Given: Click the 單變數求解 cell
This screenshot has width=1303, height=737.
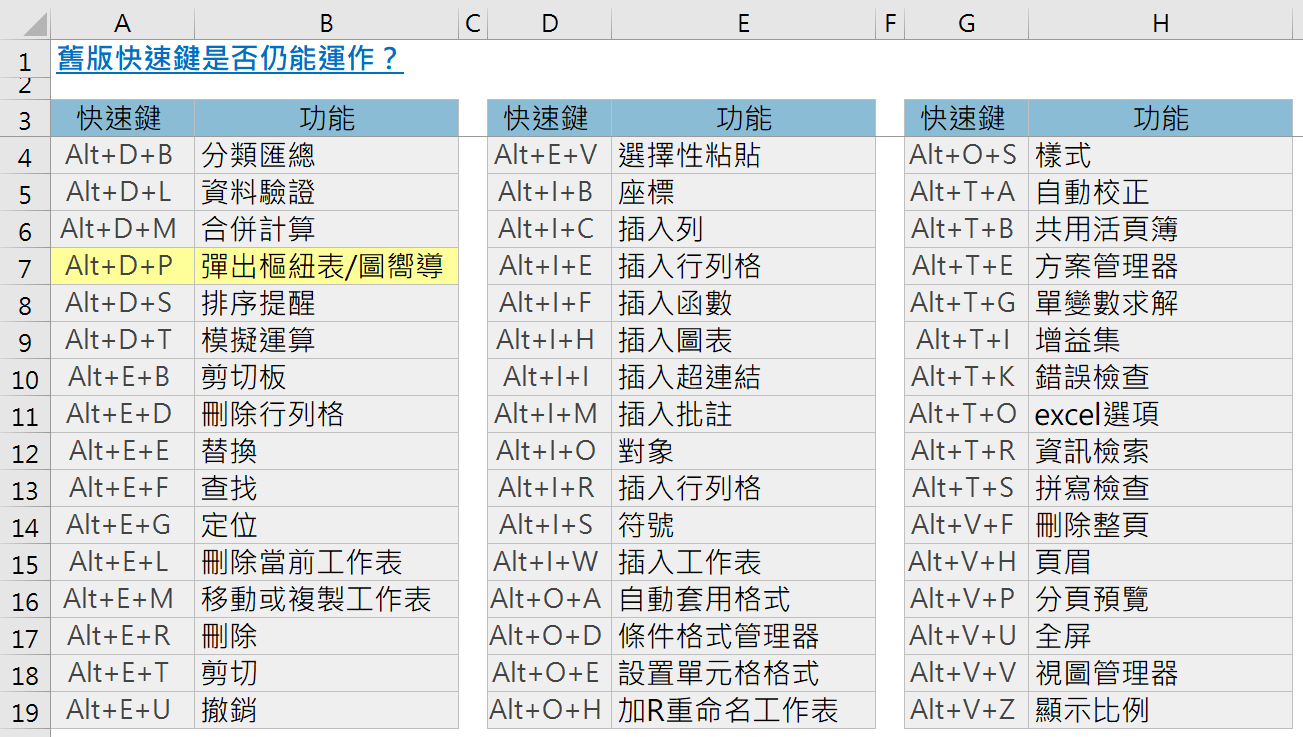Looking at the screenshot, I should point(1160,303).
